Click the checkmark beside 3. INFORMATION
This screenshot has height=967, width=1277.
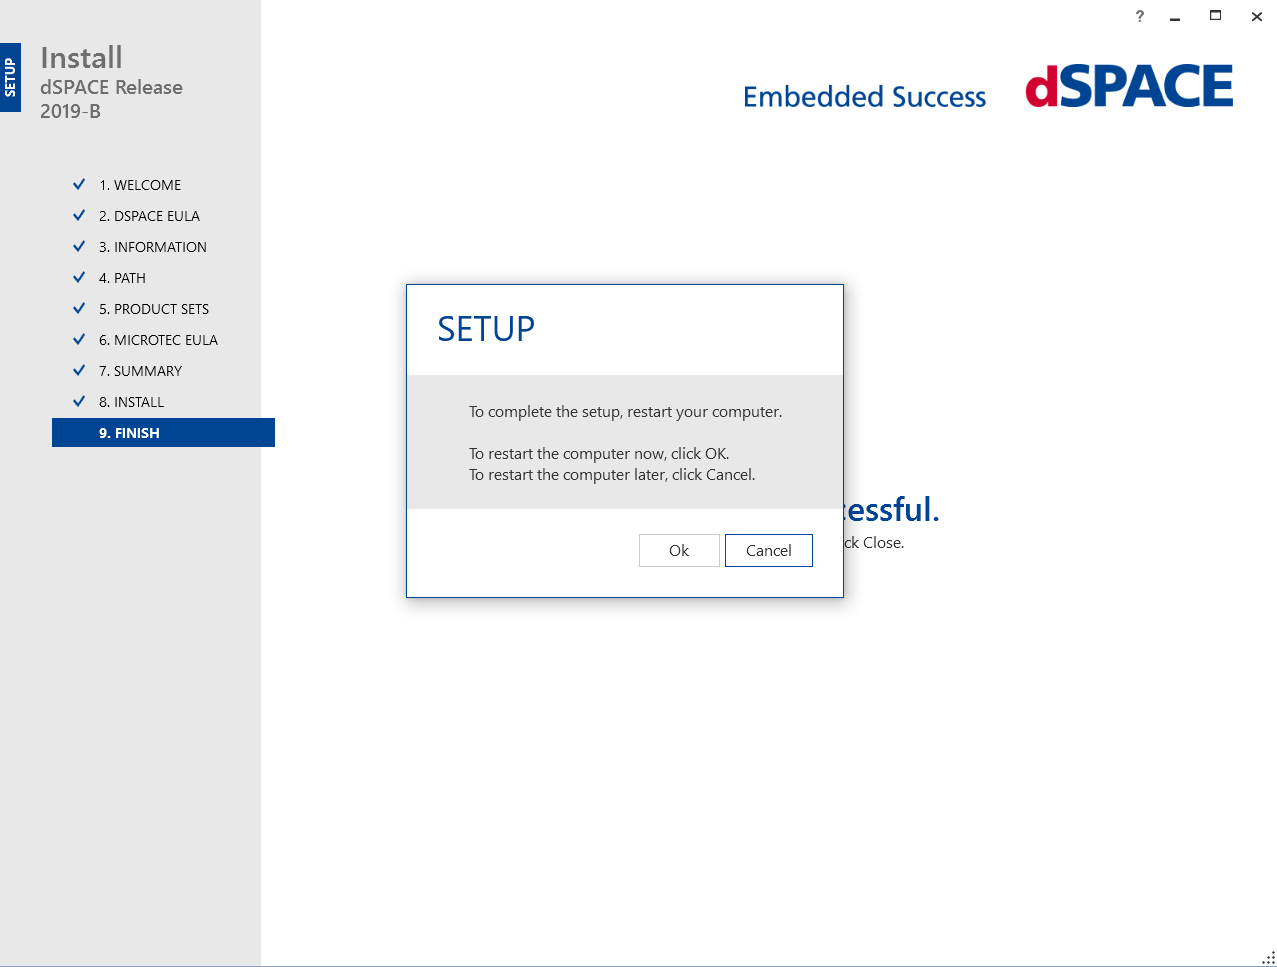[79, 246]
